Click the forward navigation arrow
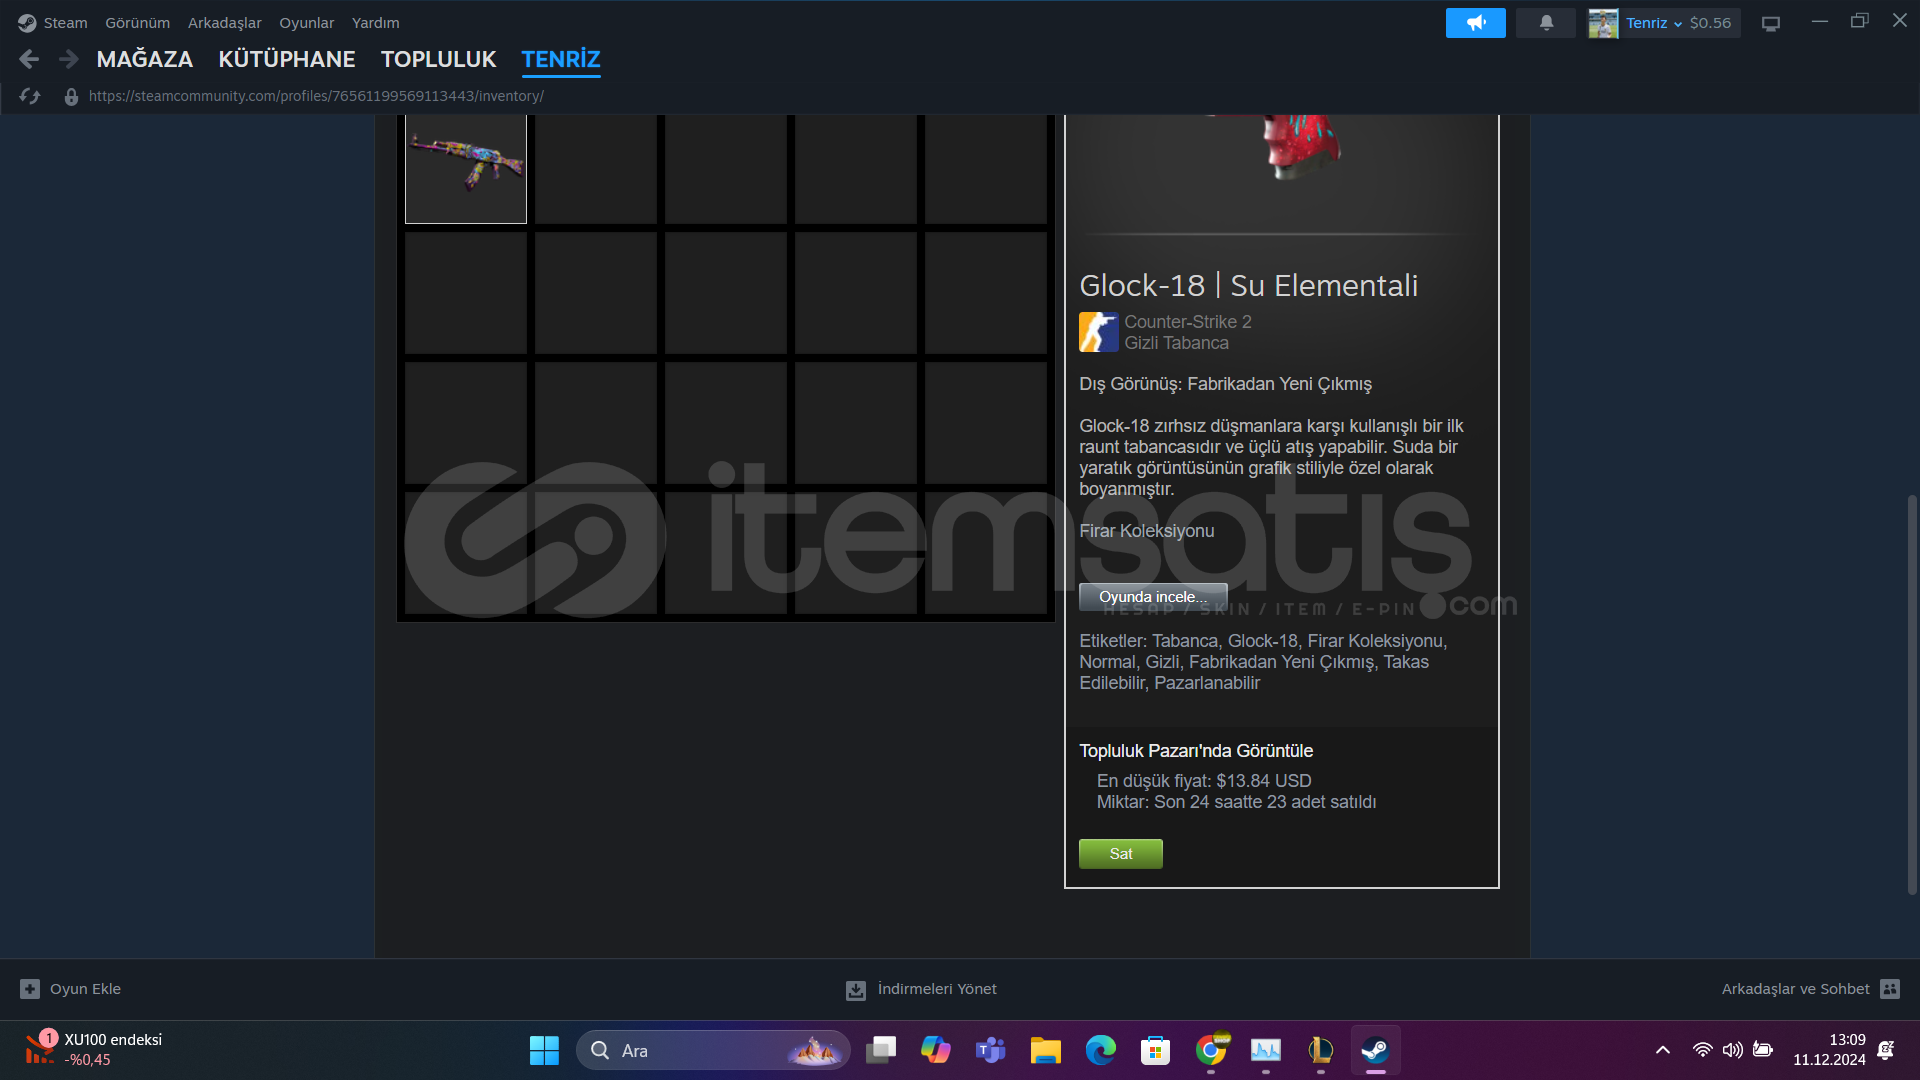1920x1080 pixels. point(68,60)
